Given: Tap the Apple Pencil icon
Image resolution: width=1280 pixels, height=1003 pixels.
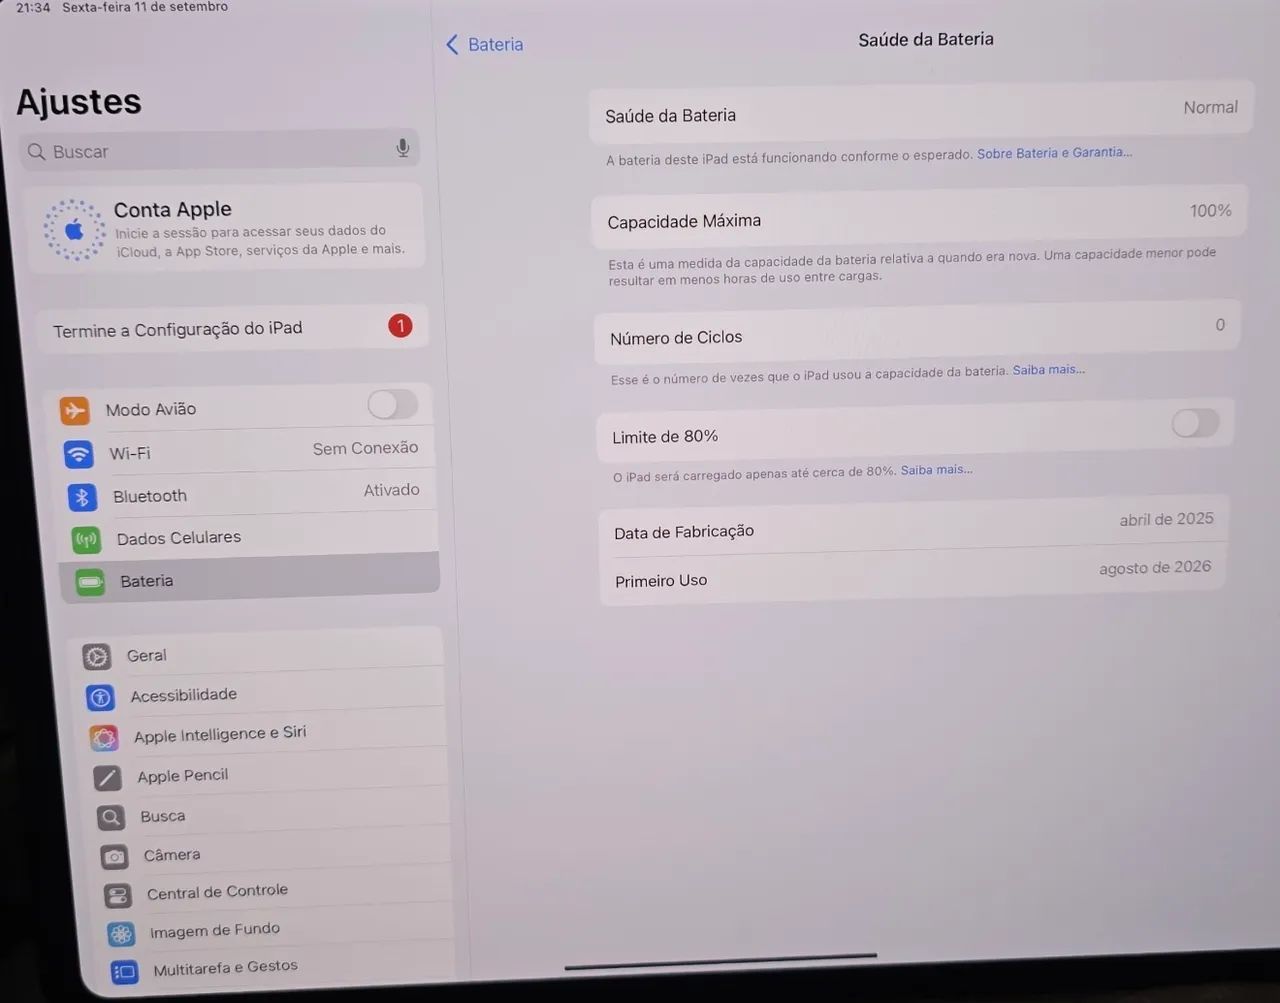Looking at the screenshot, I should pos(108,778).
